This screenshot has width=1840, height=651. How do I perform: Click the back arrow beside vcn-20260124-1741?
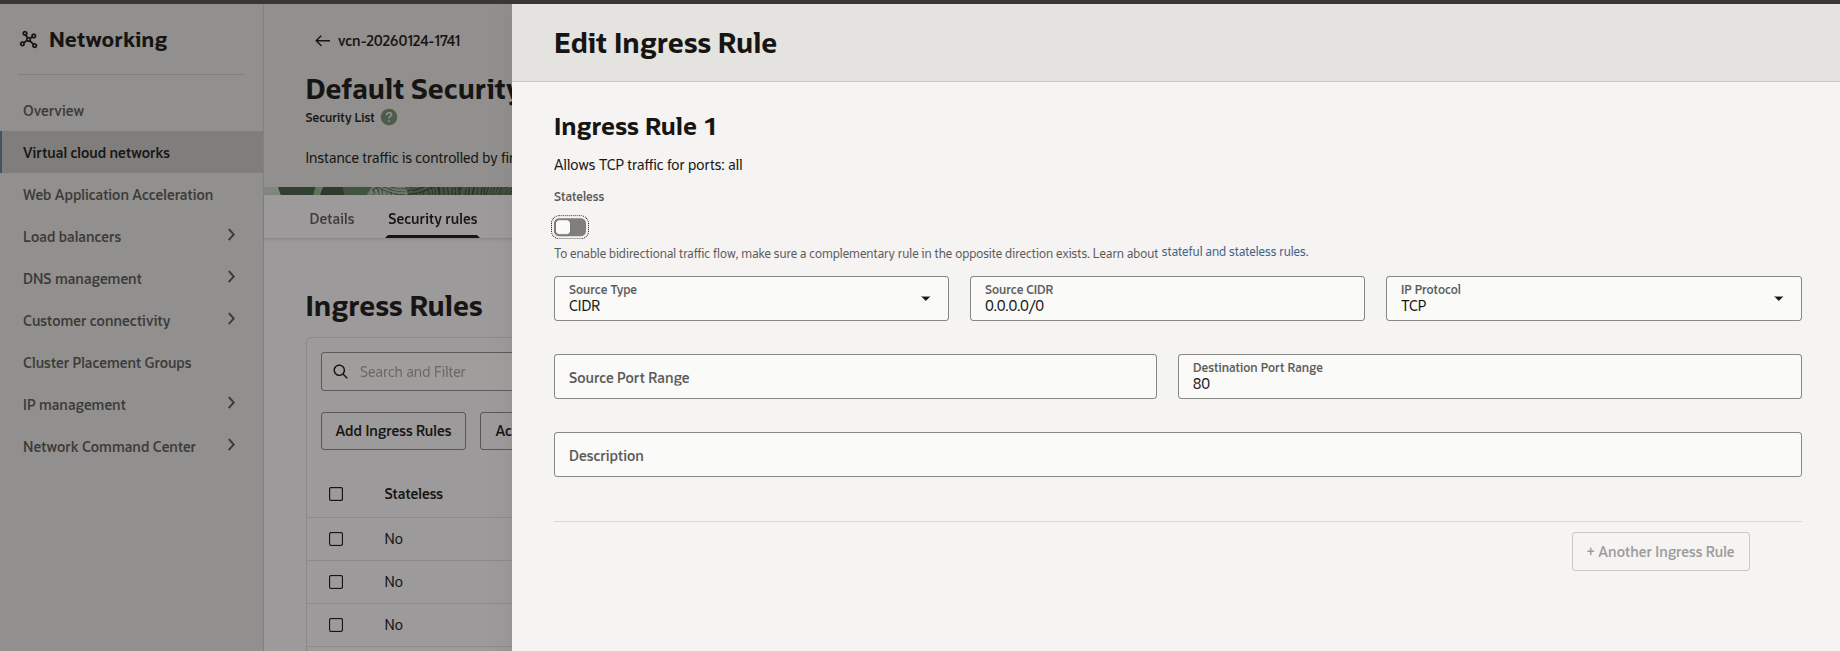click(322, 41)
